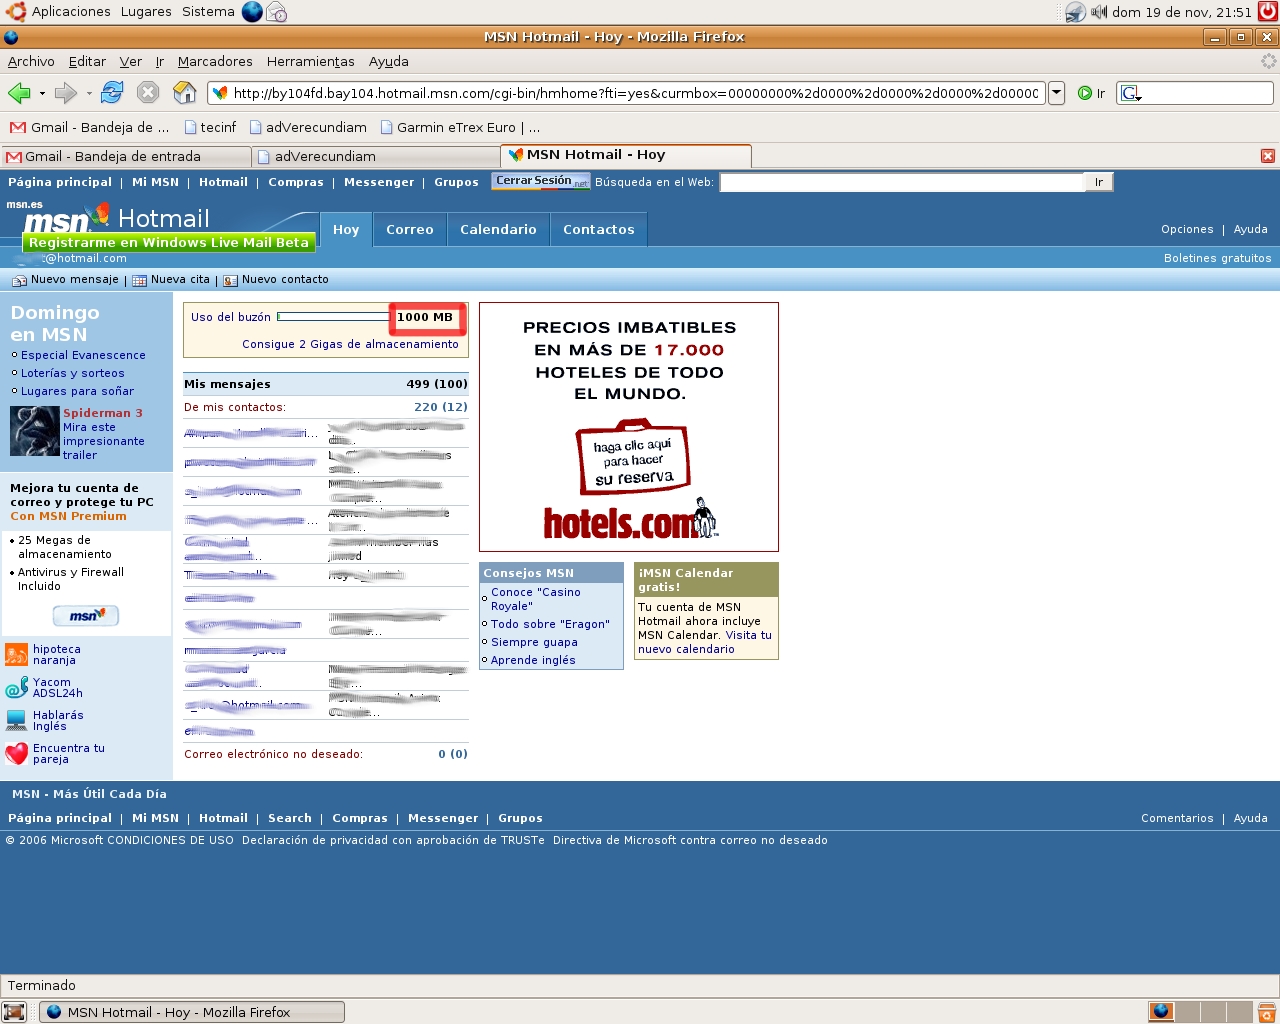Click the stop loading icon

[148, 93]
